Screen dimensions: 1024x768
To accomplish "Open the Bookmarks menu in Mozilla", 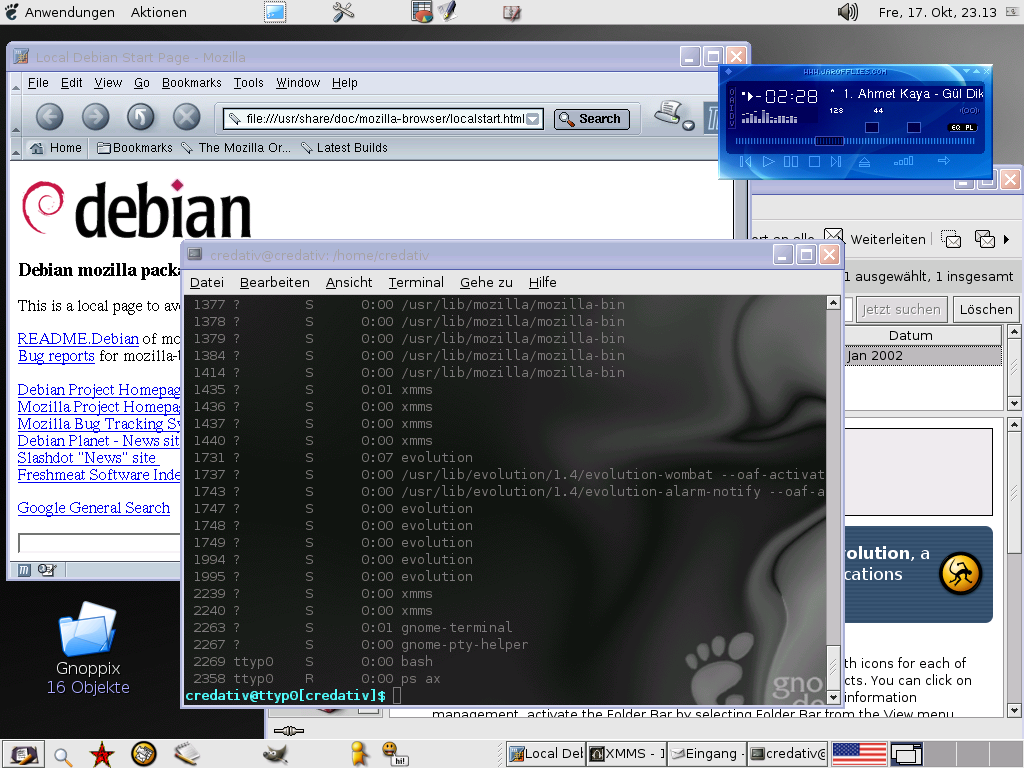I will [x=191, y=83].
